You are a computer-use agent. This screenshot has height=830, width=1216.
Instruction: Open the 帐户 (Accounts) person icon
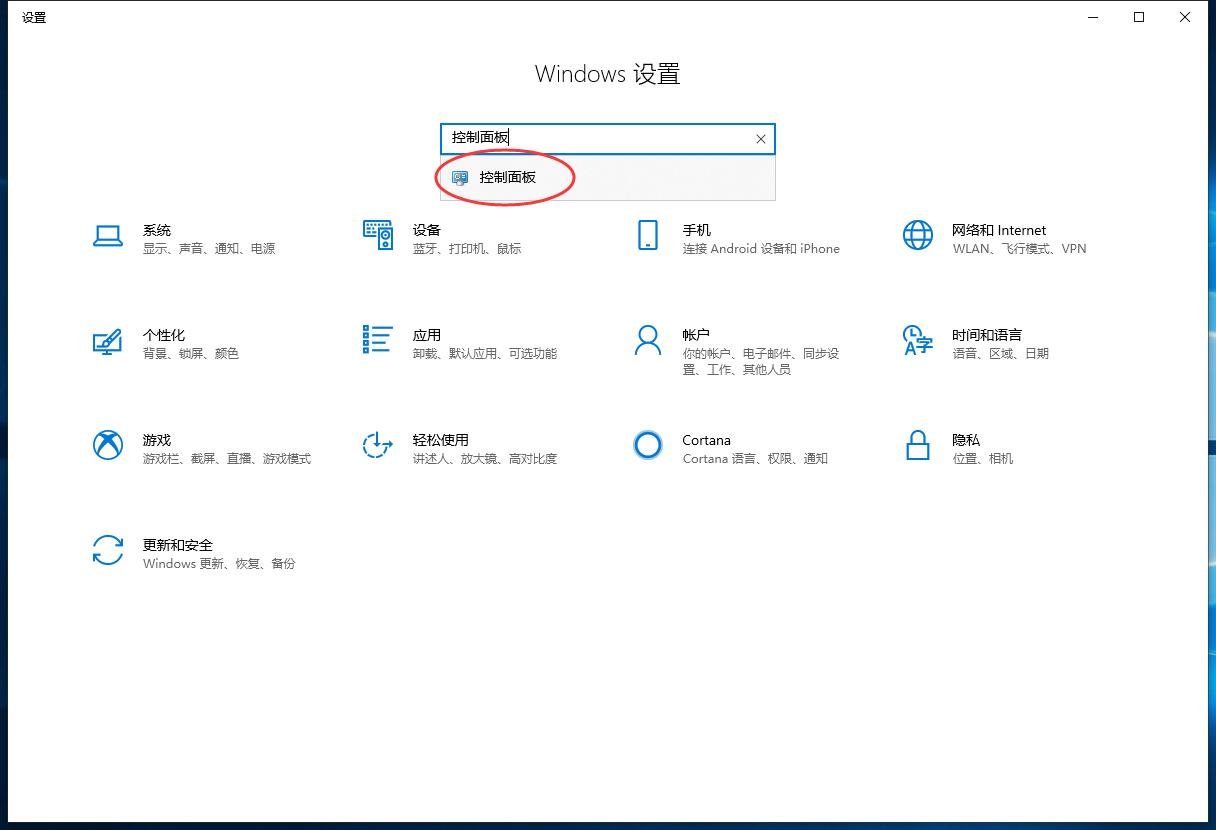coord(648,340)
